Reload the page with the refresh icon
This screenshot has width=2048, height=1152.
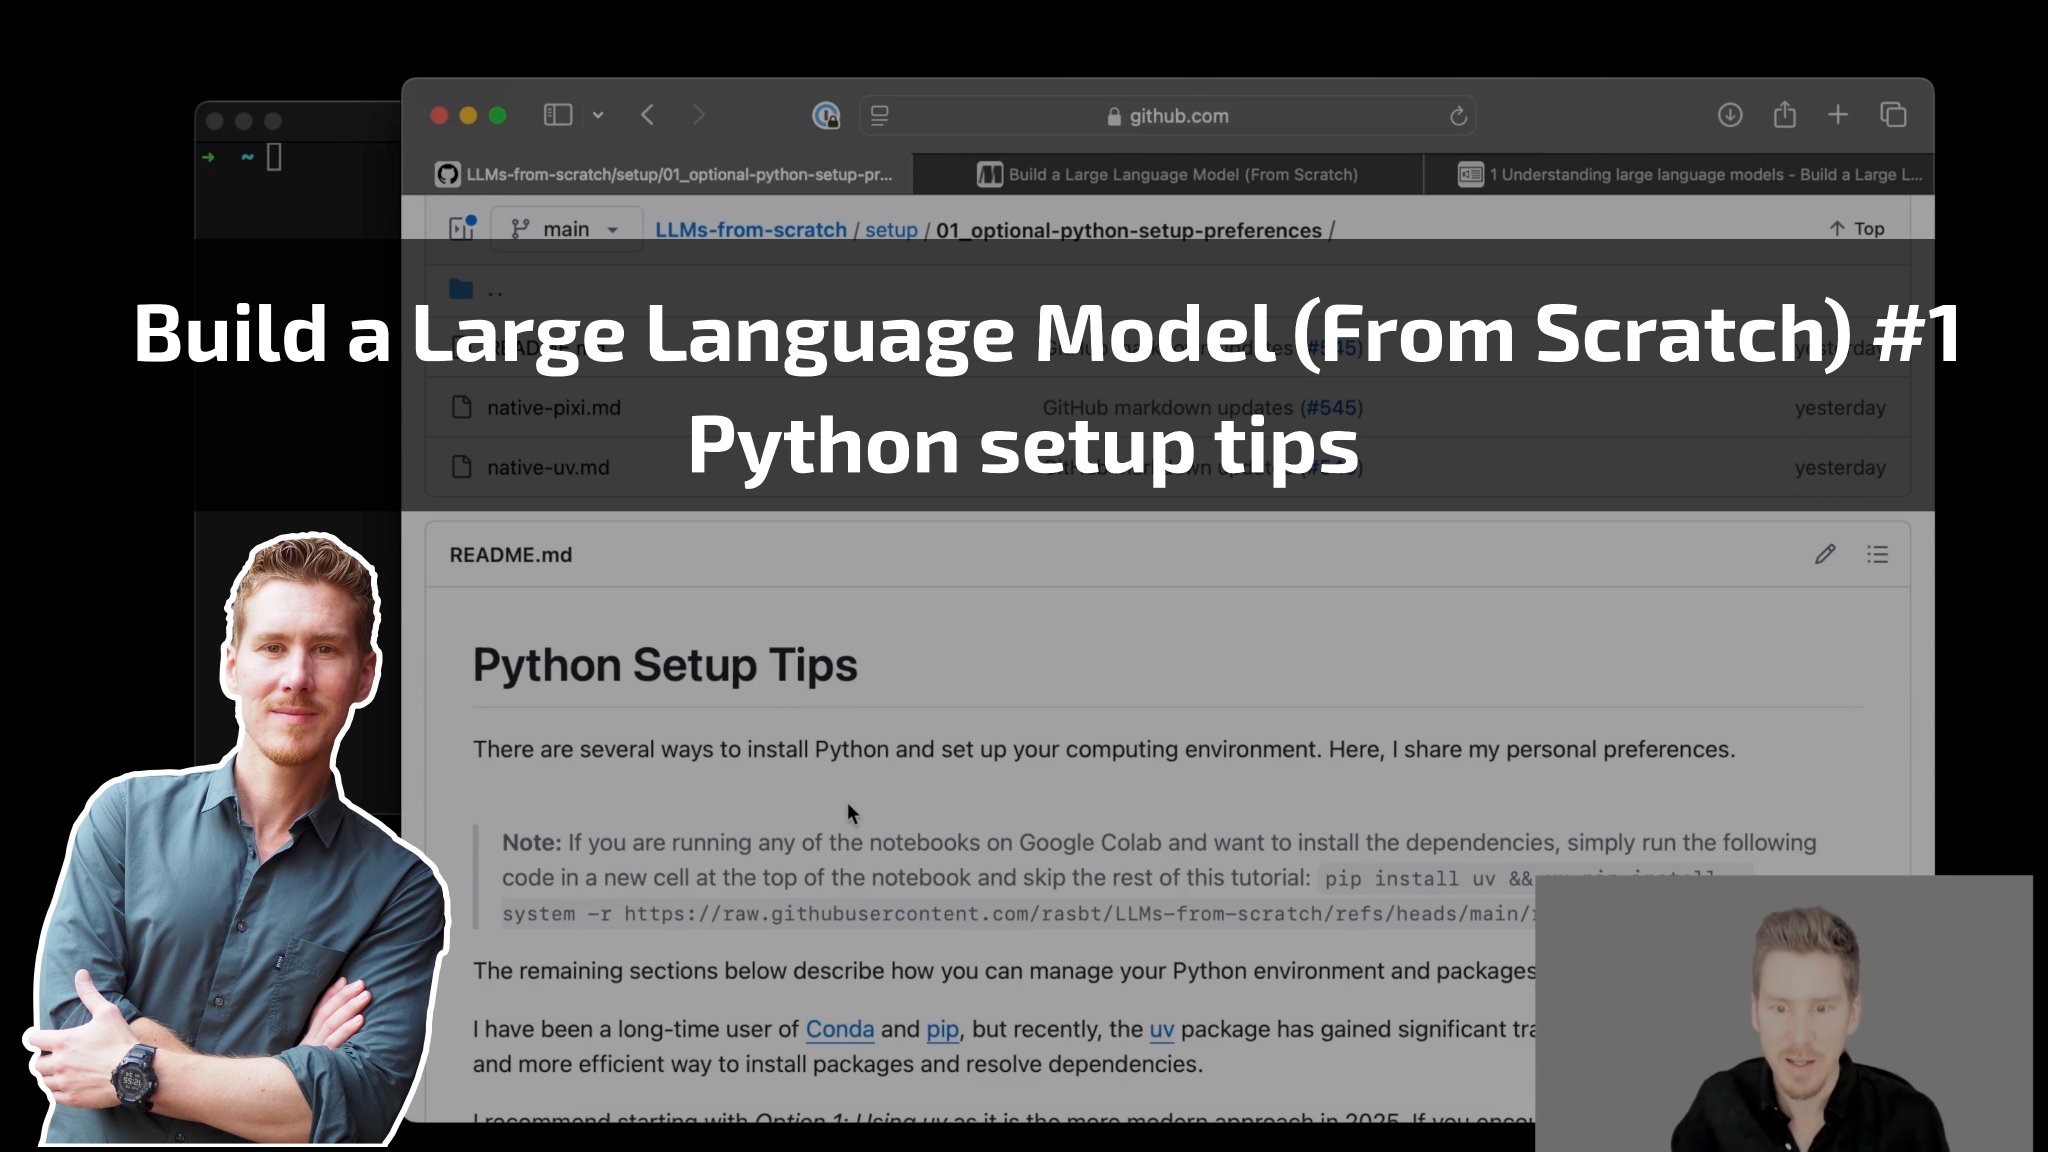click(x=1458, y=116)
